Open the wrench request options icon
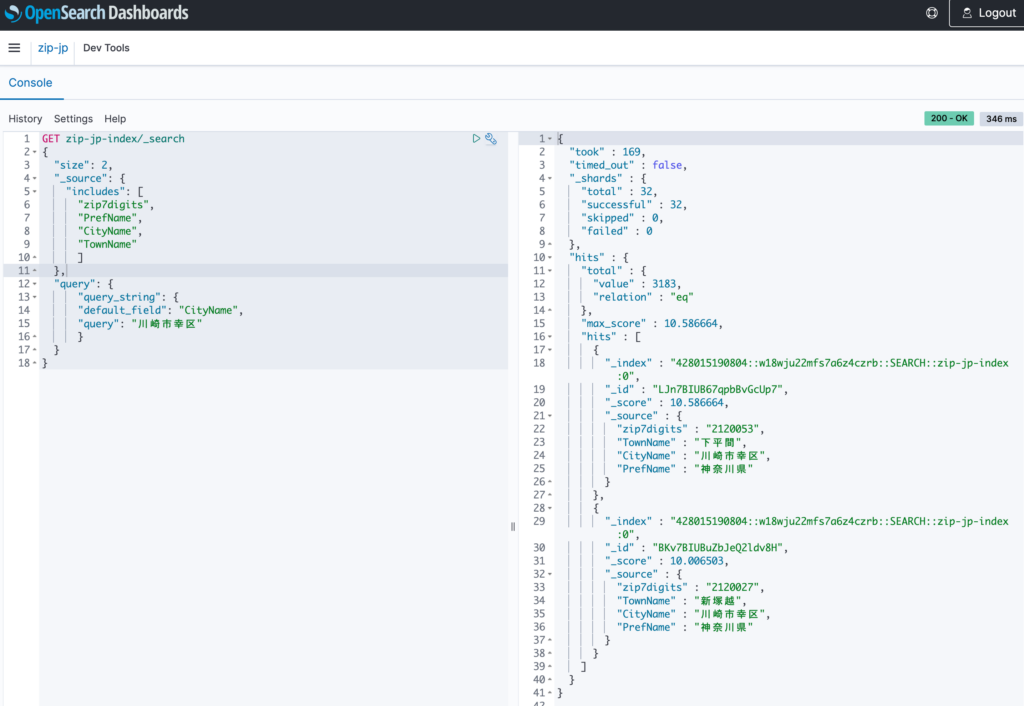This screenshot has height=706, width=1024. (491, 138)
